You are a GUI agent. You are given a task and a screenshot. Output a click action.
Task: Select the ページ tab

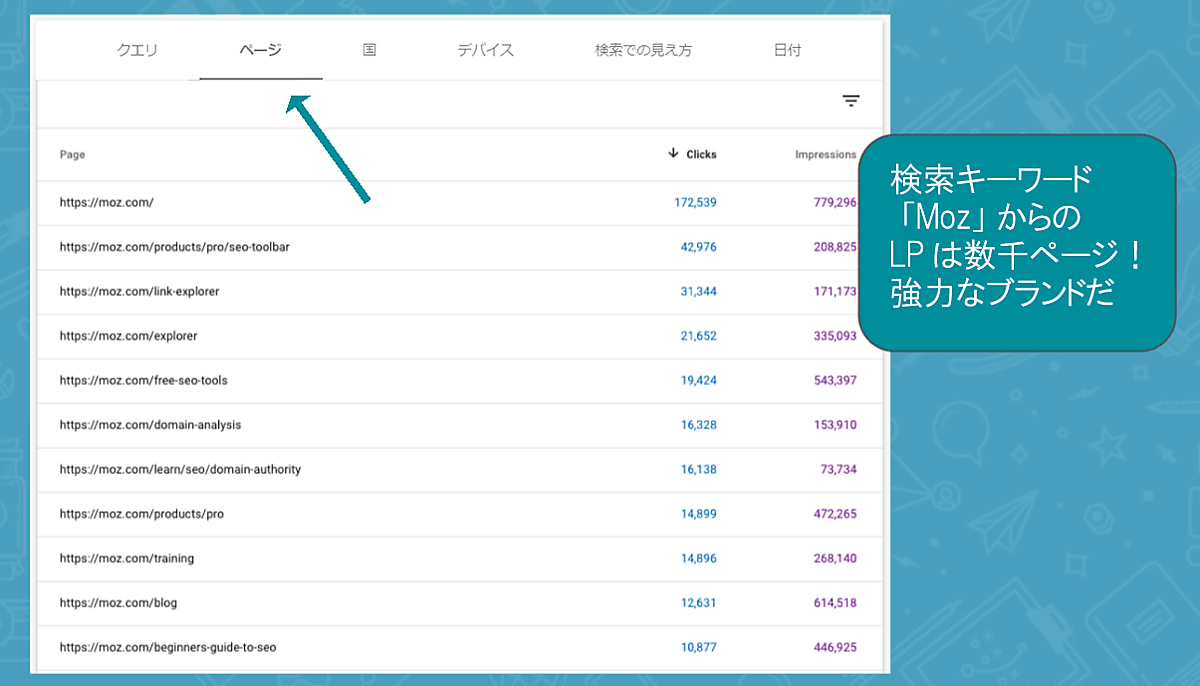260,50
